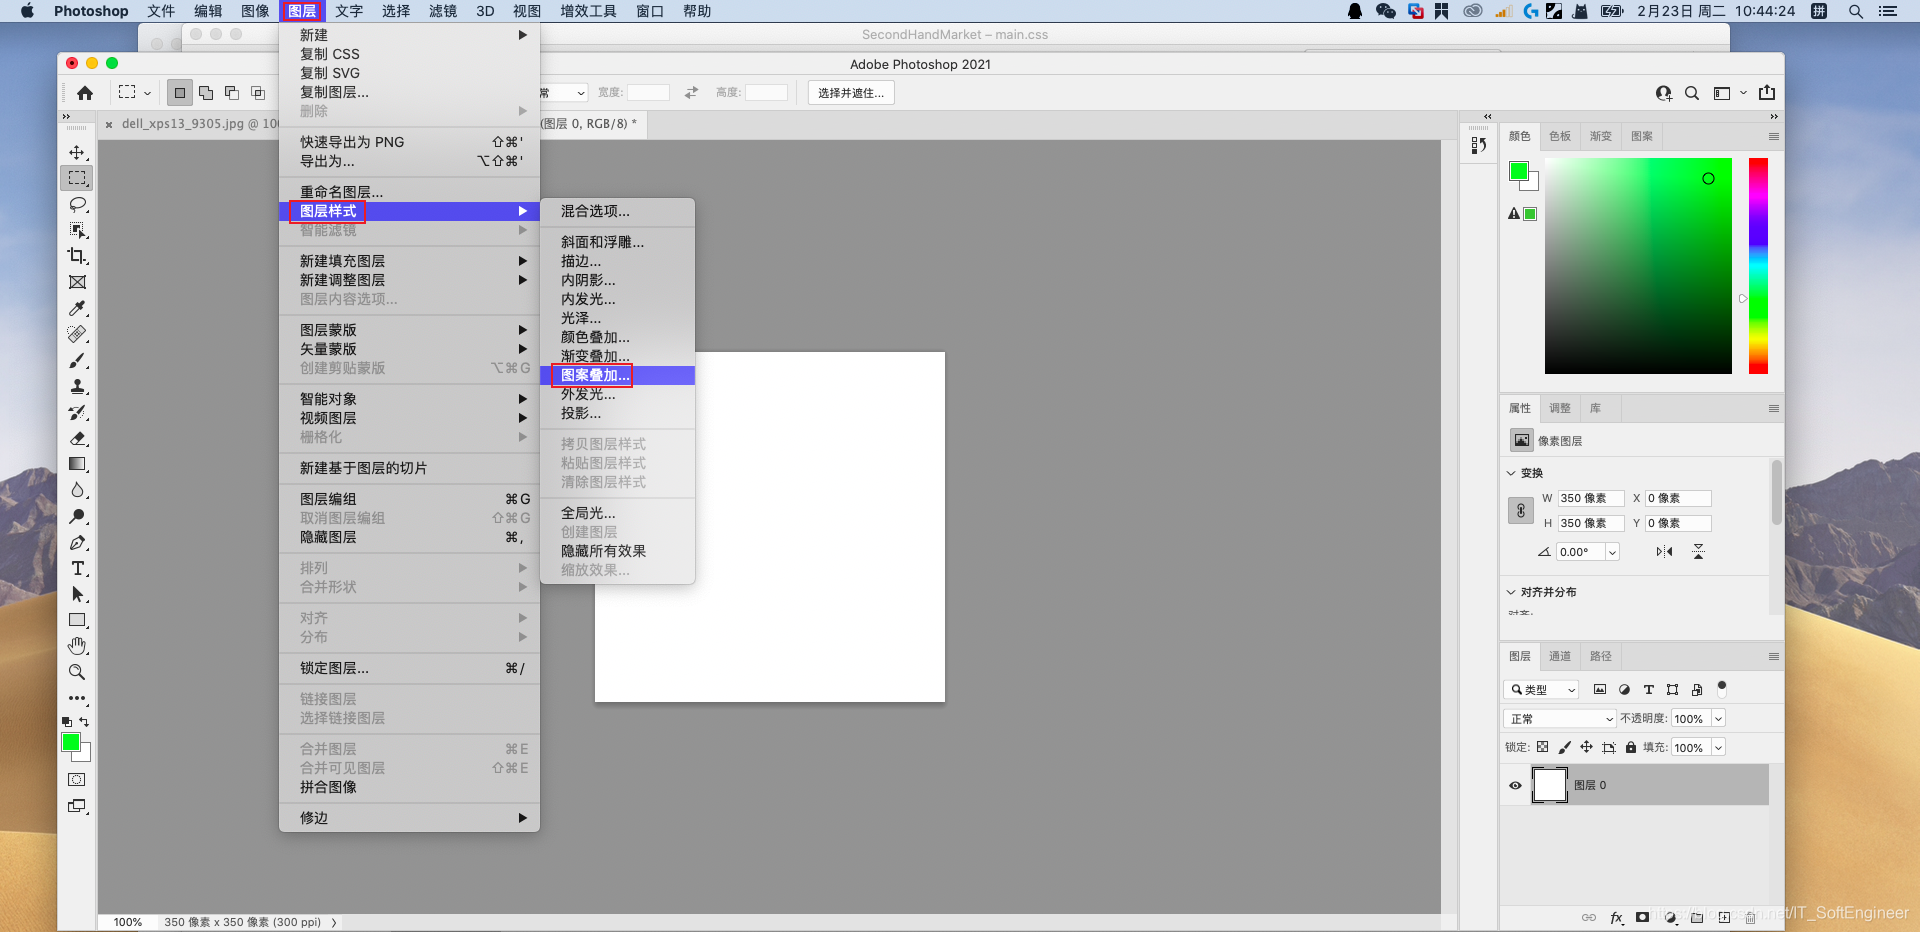Screen dimensions: 1920x932
Task: Select the Eyedropper tool
Action: (77, 308)
